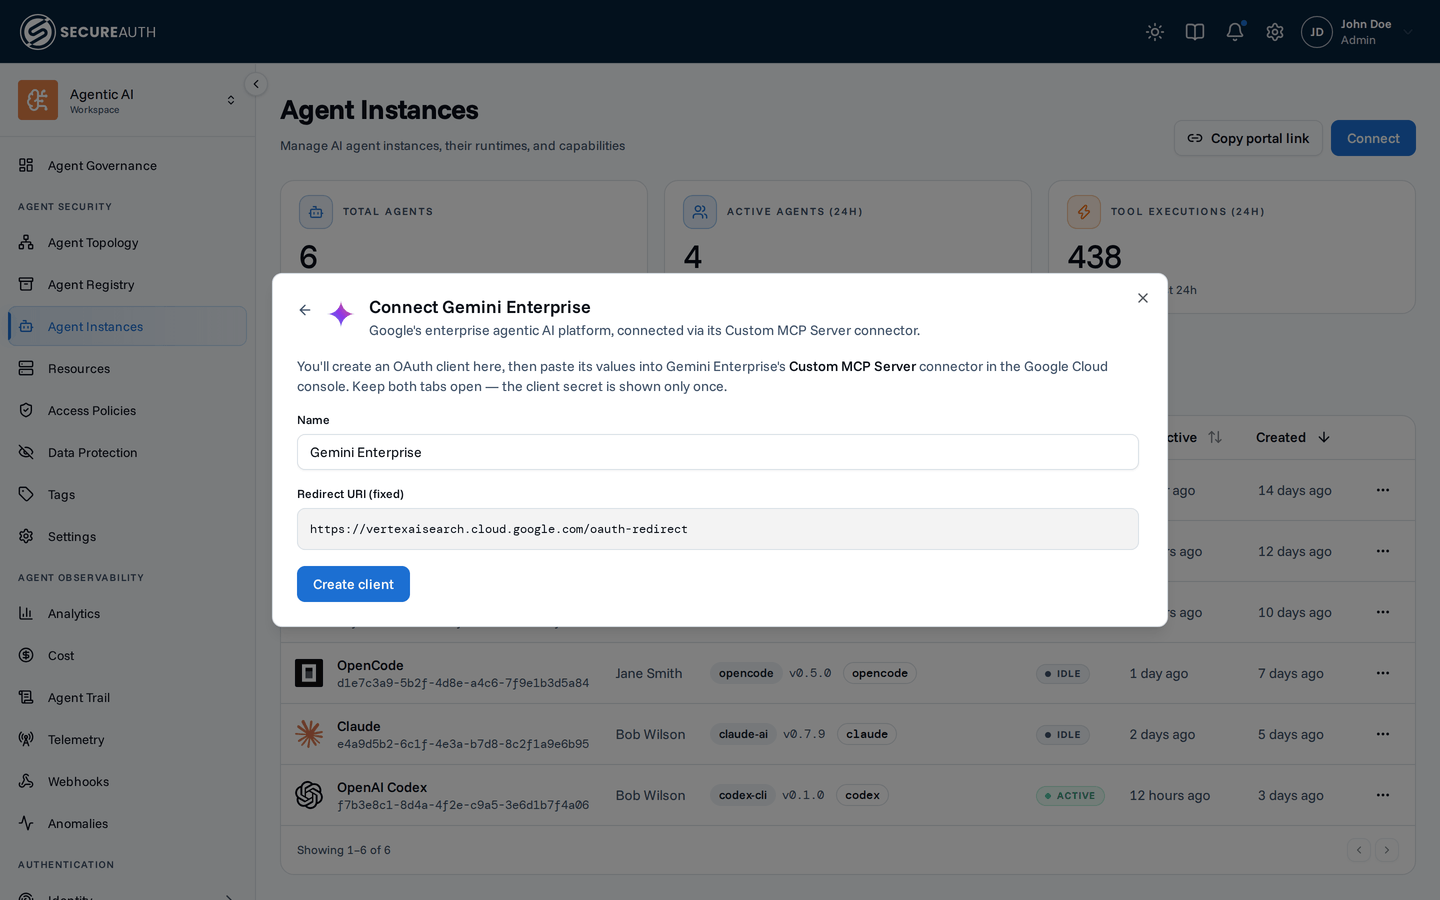Viewport: 1440px width, 900px height.
Task: Click the Anomalies pulse icon
Action: click(x=26, y=823)
